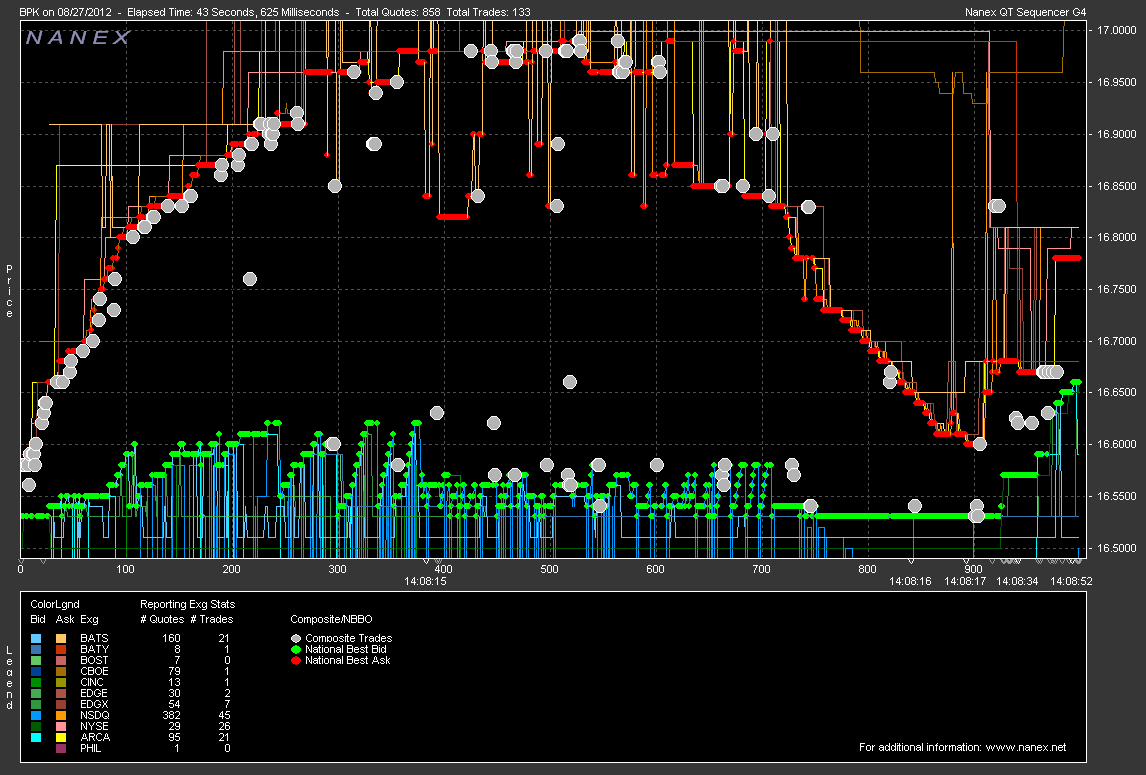Viewport: 1146px width, 775px height.
Task: Click the '# Quotes' column header
Action: coord(162,619)
